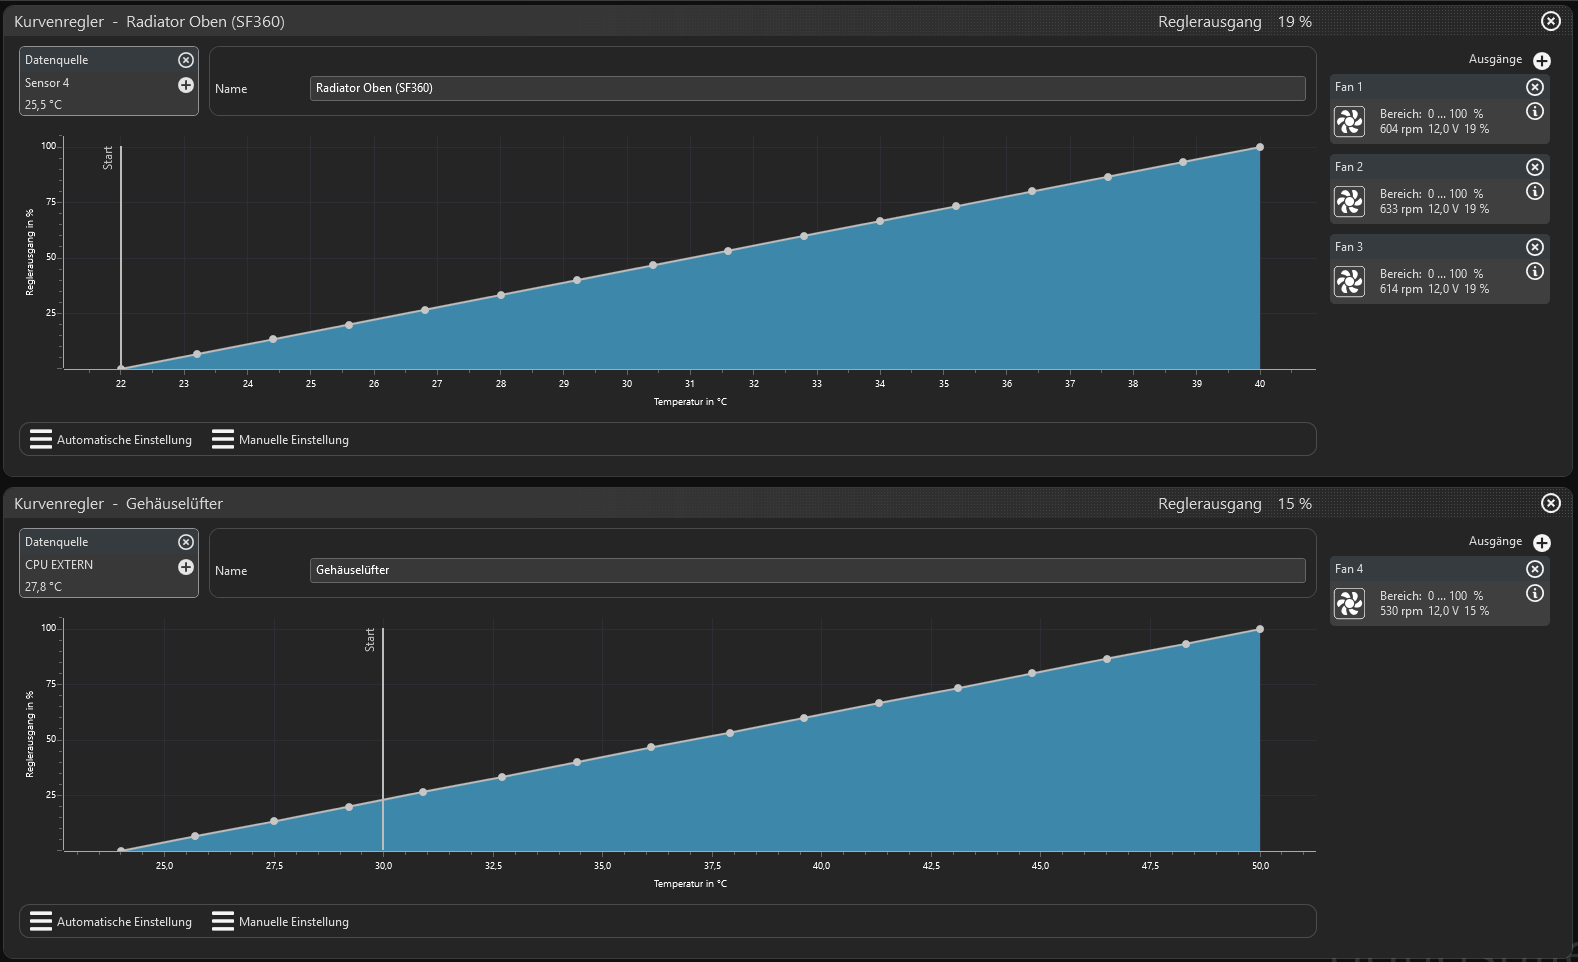This screenshot has width=1578, height=962.
Task: Click the 25,5 °C sensor reading
Action: (43, 105)
